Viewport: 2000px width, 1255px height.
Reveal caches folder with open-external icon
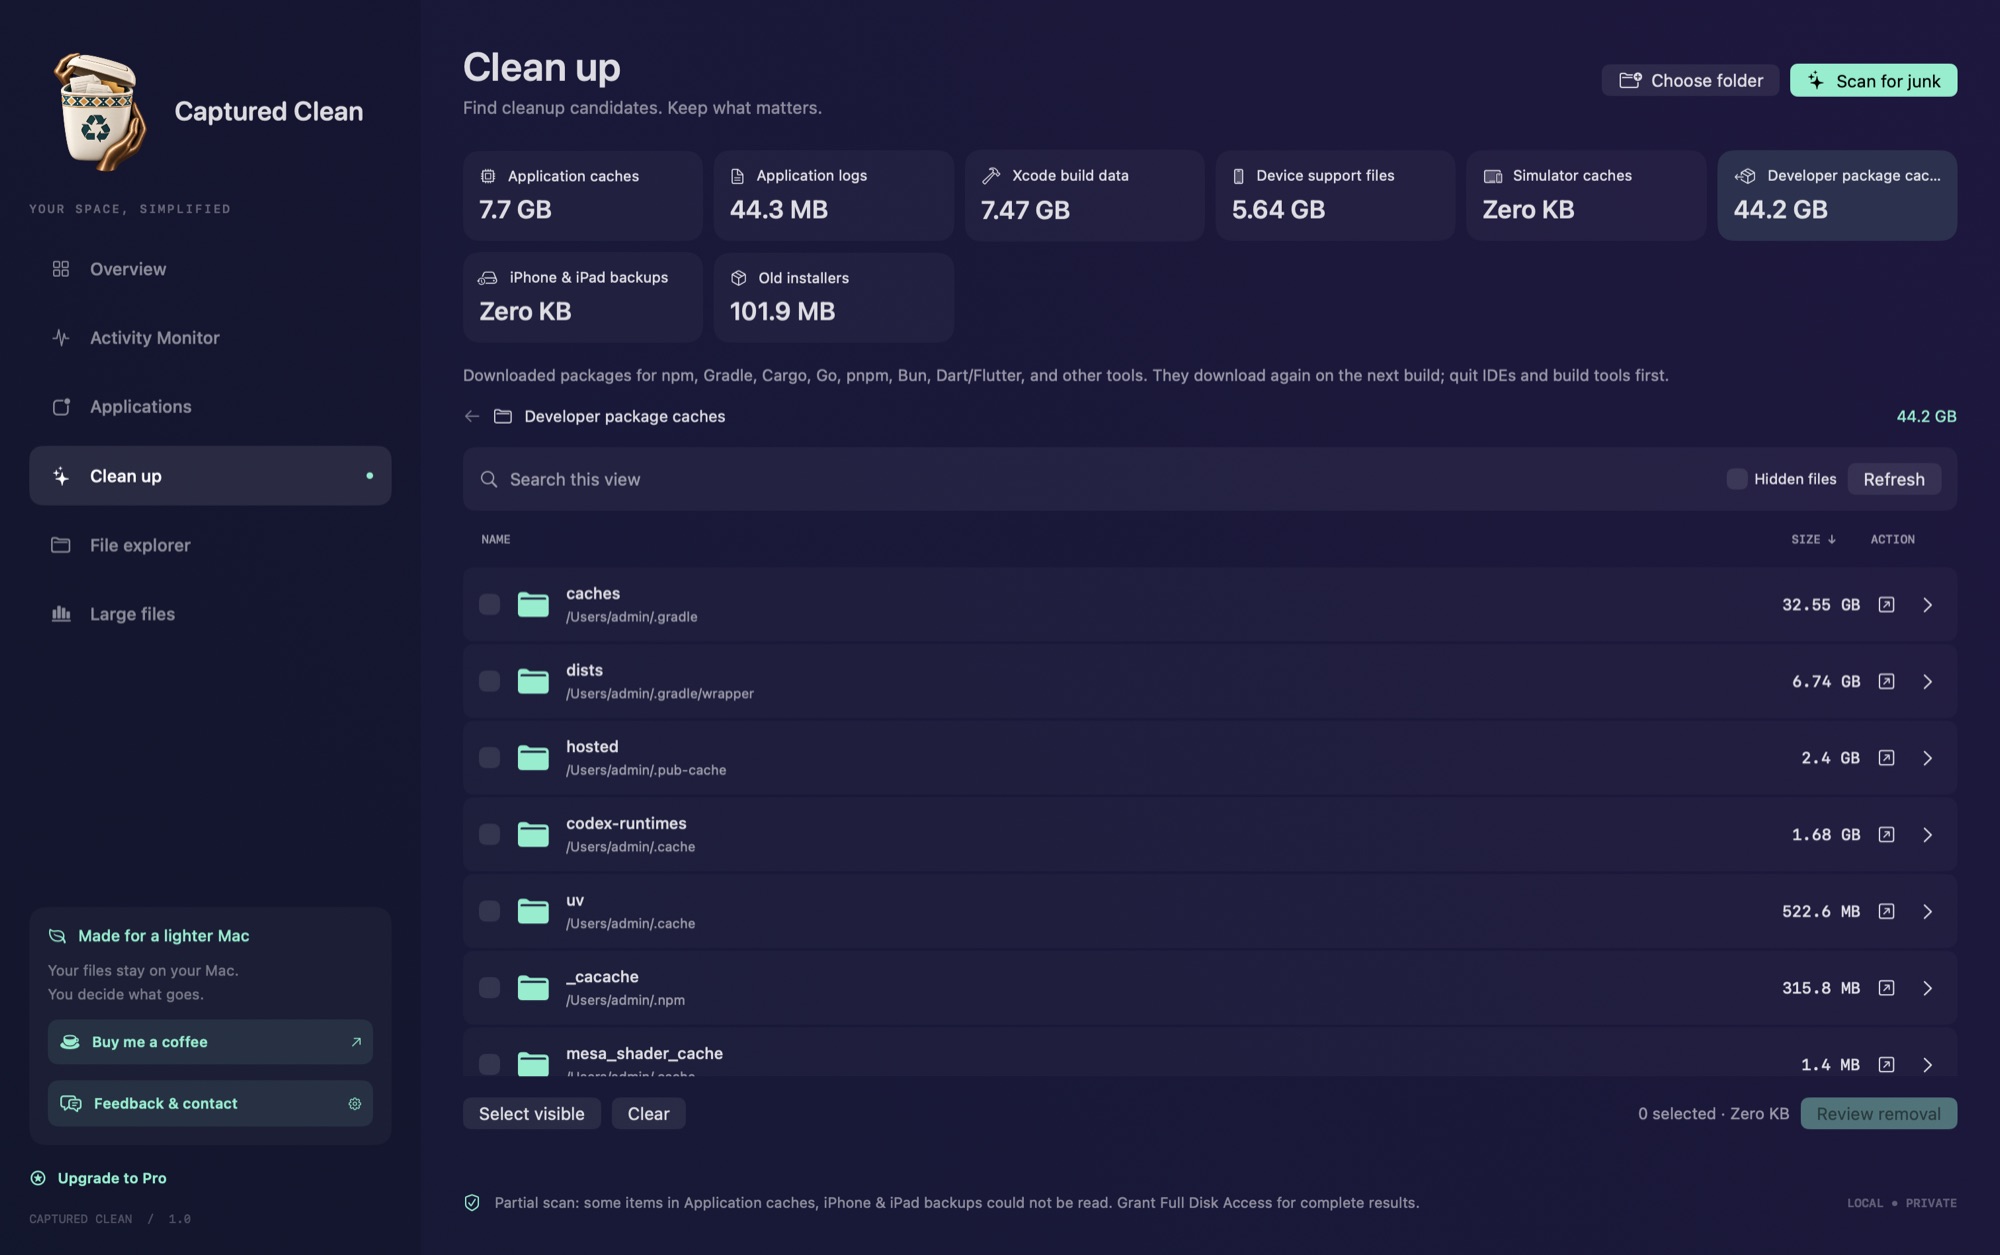click(1886, 605)
